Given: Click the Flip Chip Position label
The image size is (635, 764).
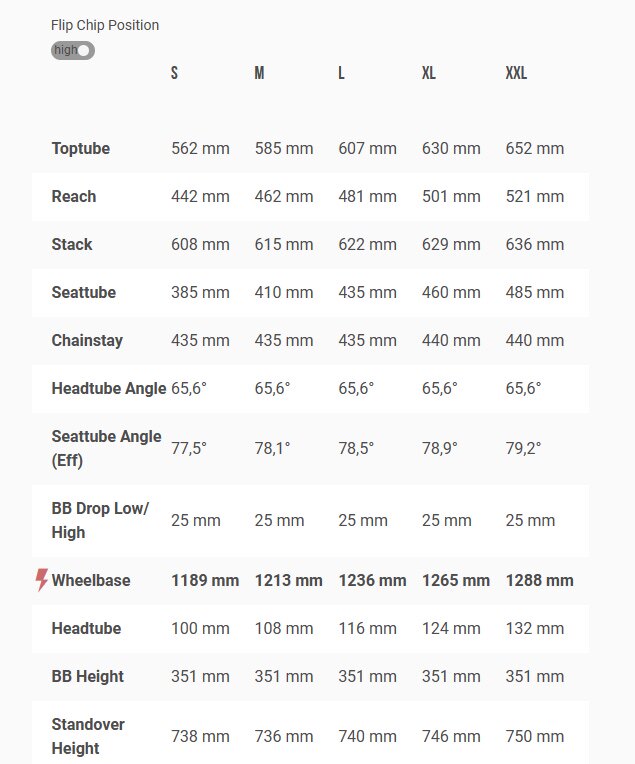Looking at the screenshot, I should [x=105, y=25].
